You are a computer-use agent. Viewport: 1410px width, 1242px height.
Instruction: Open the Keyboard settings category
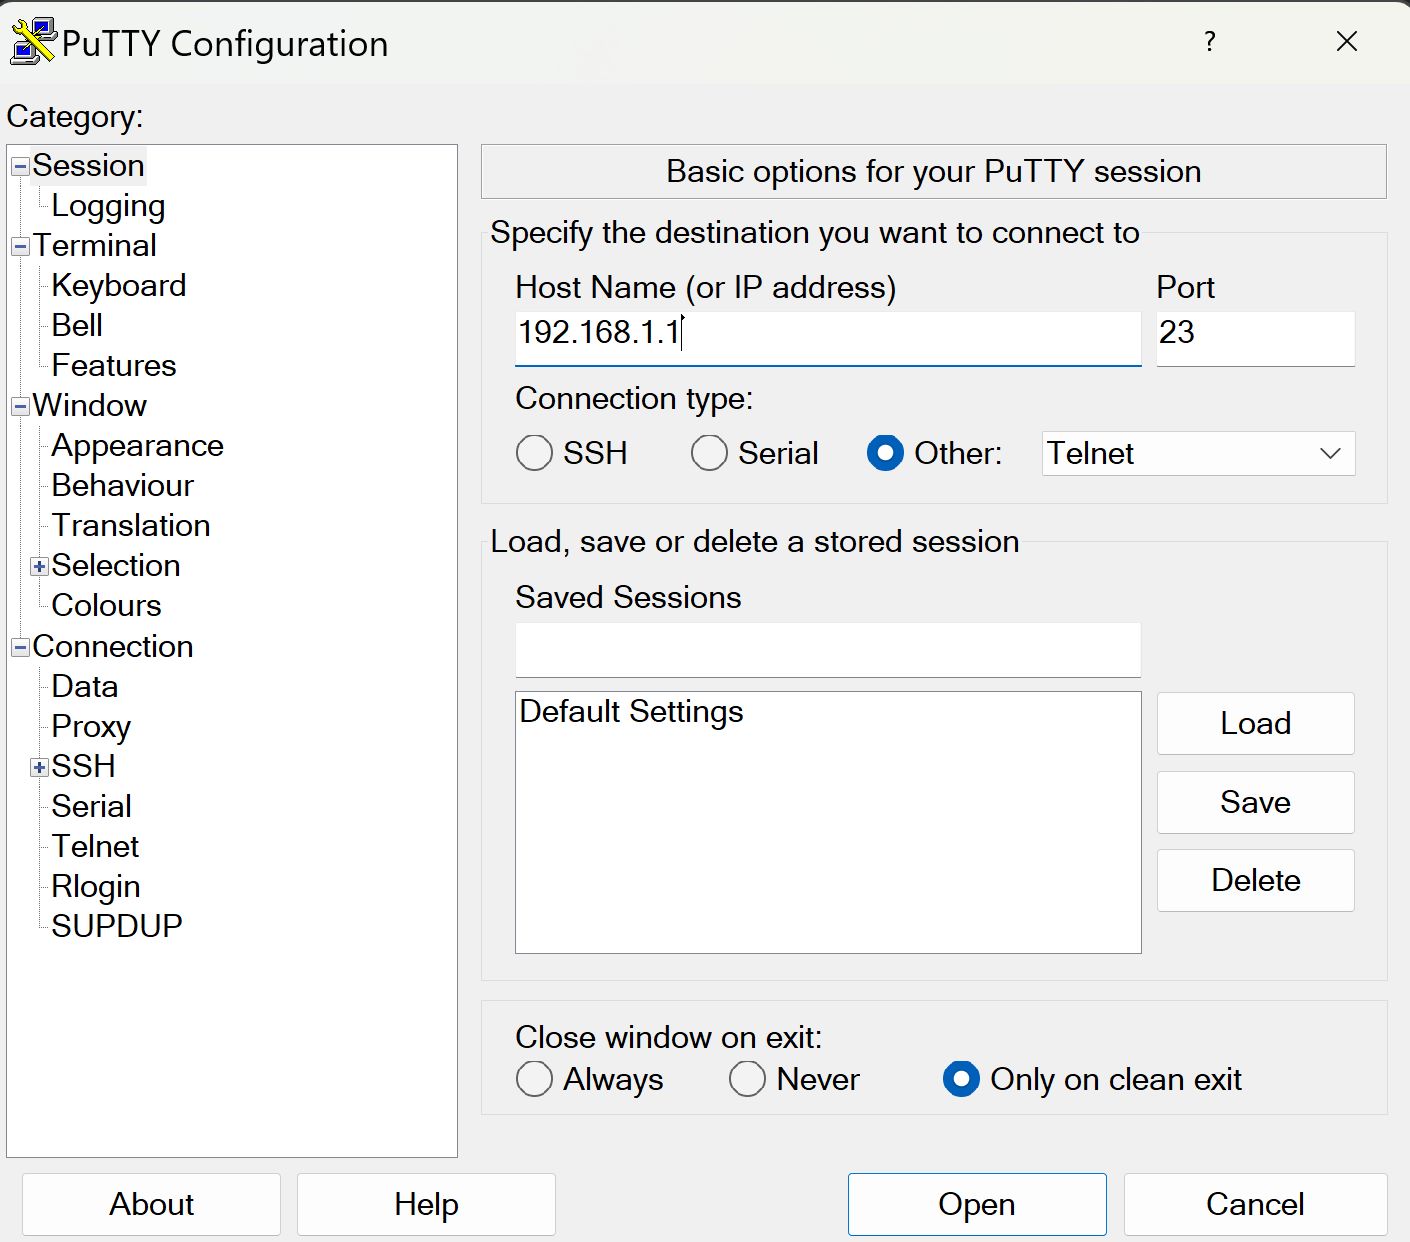[x=119, y=286]
